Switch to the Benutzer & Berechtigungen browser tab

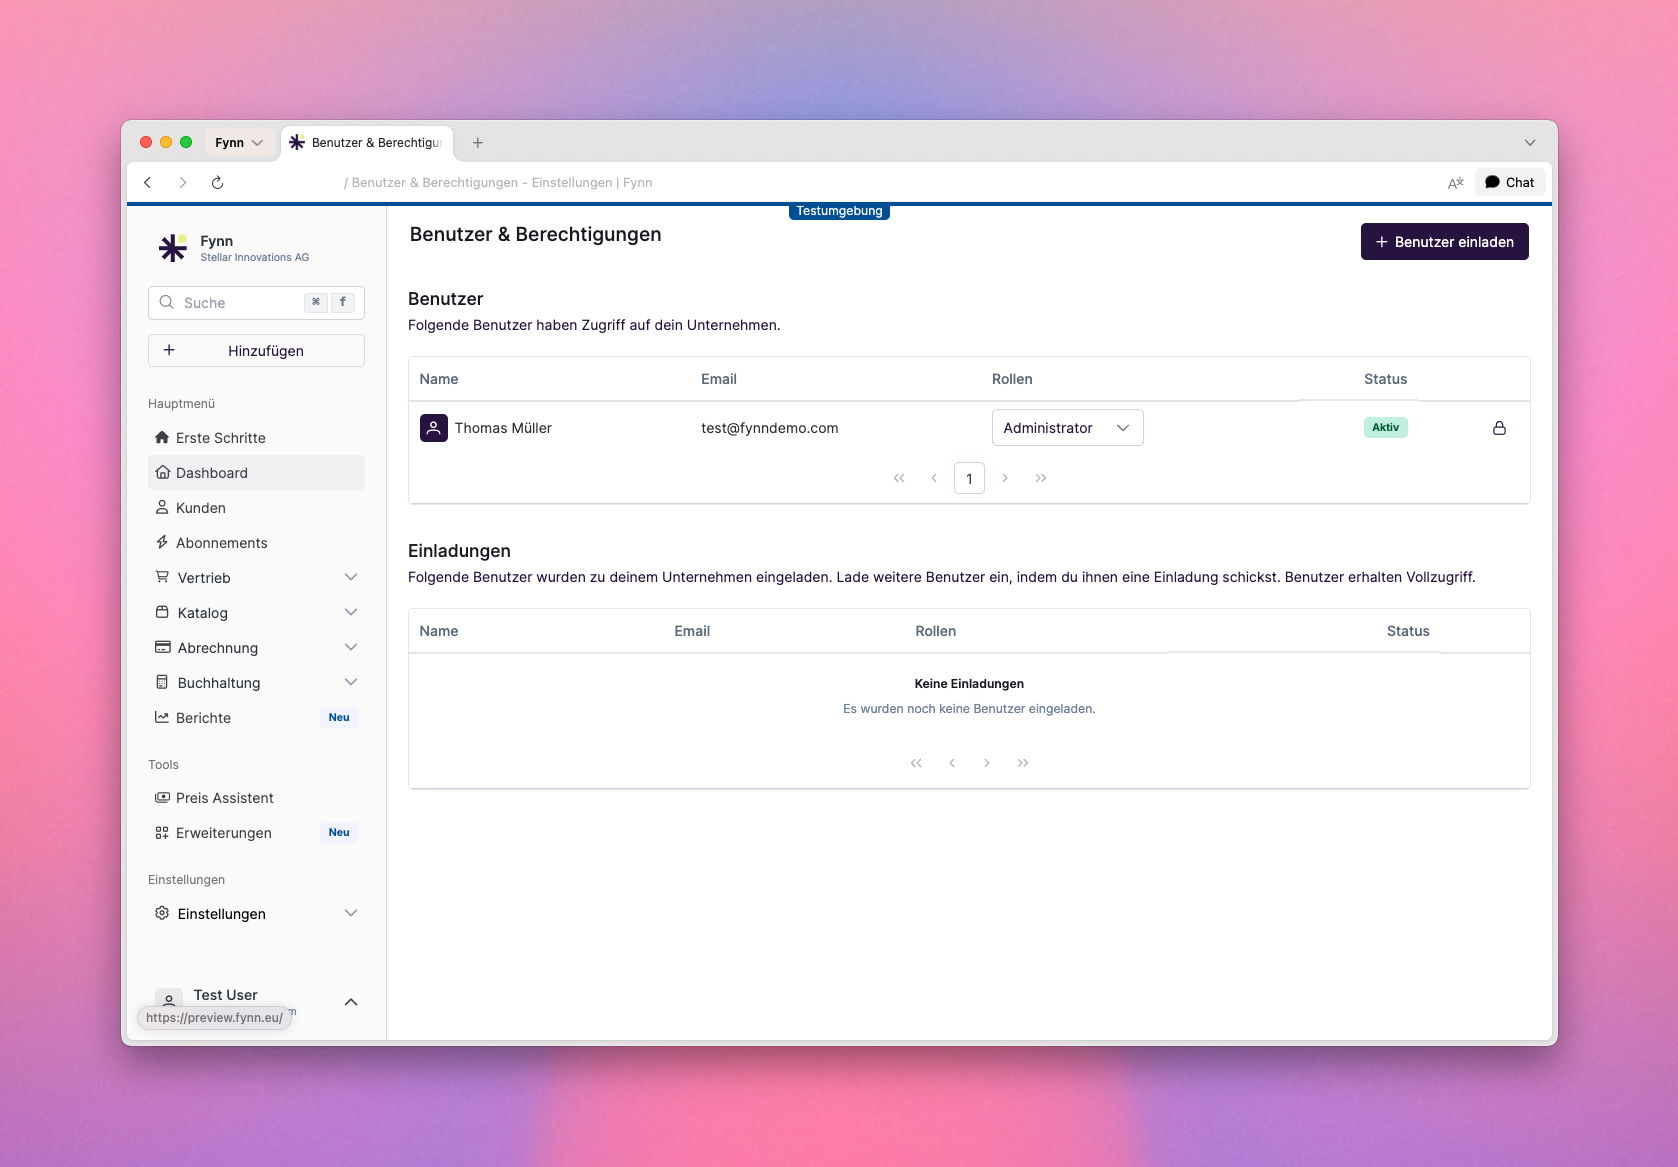(367, 143)
